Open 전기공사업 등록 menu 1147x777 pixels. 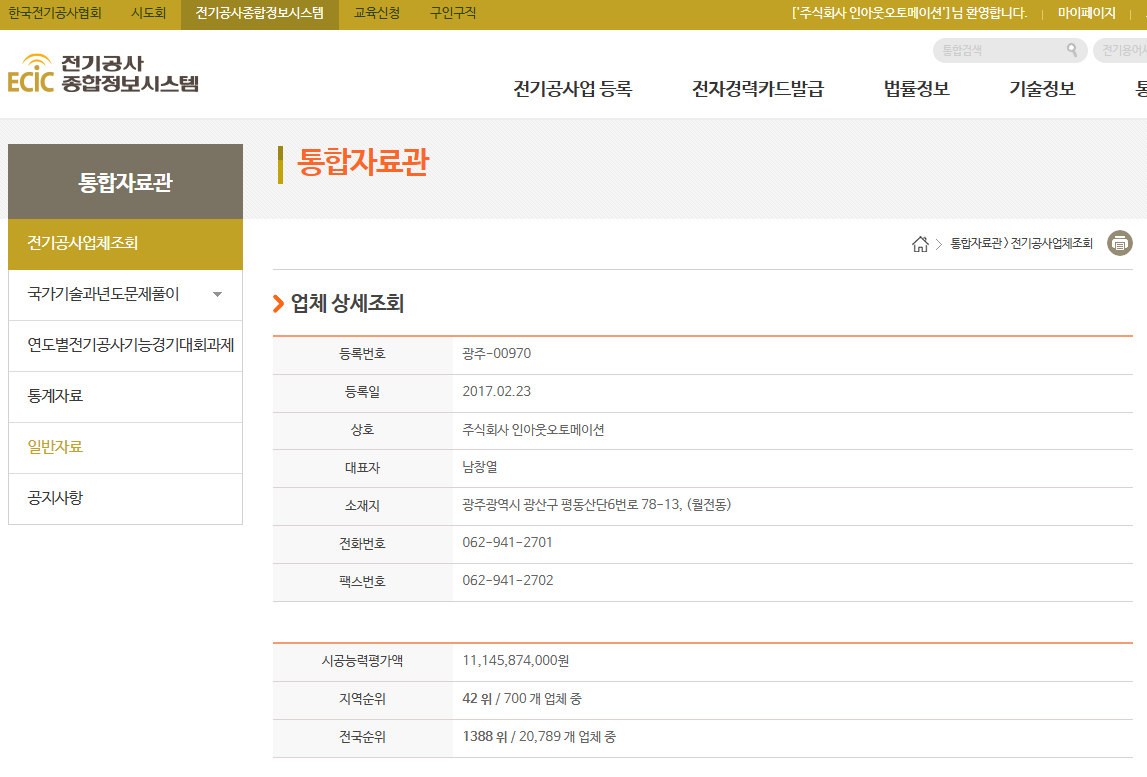[x=573, y=89]
